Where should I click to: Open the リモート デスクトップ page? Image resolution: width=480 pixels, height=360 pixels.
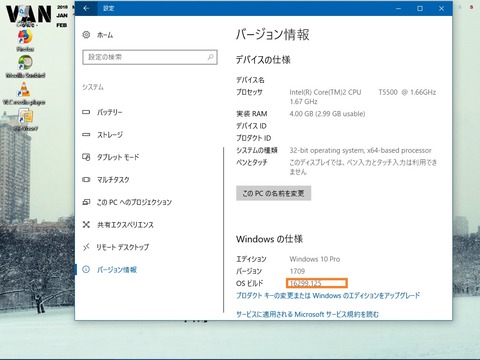[123, 247]
